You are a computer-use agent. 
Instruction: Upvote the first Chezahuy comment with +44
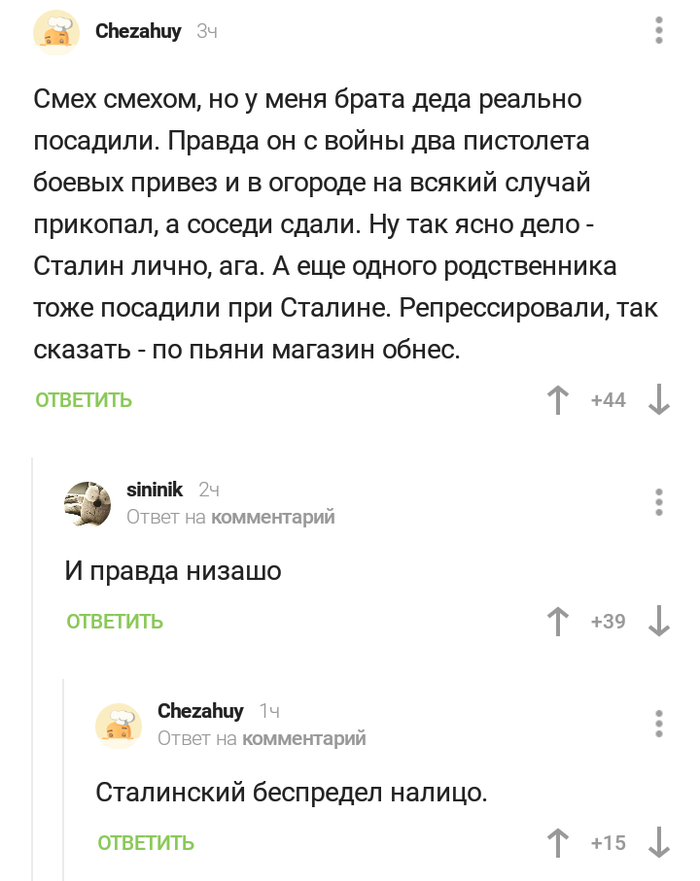[x=558, y=400]
